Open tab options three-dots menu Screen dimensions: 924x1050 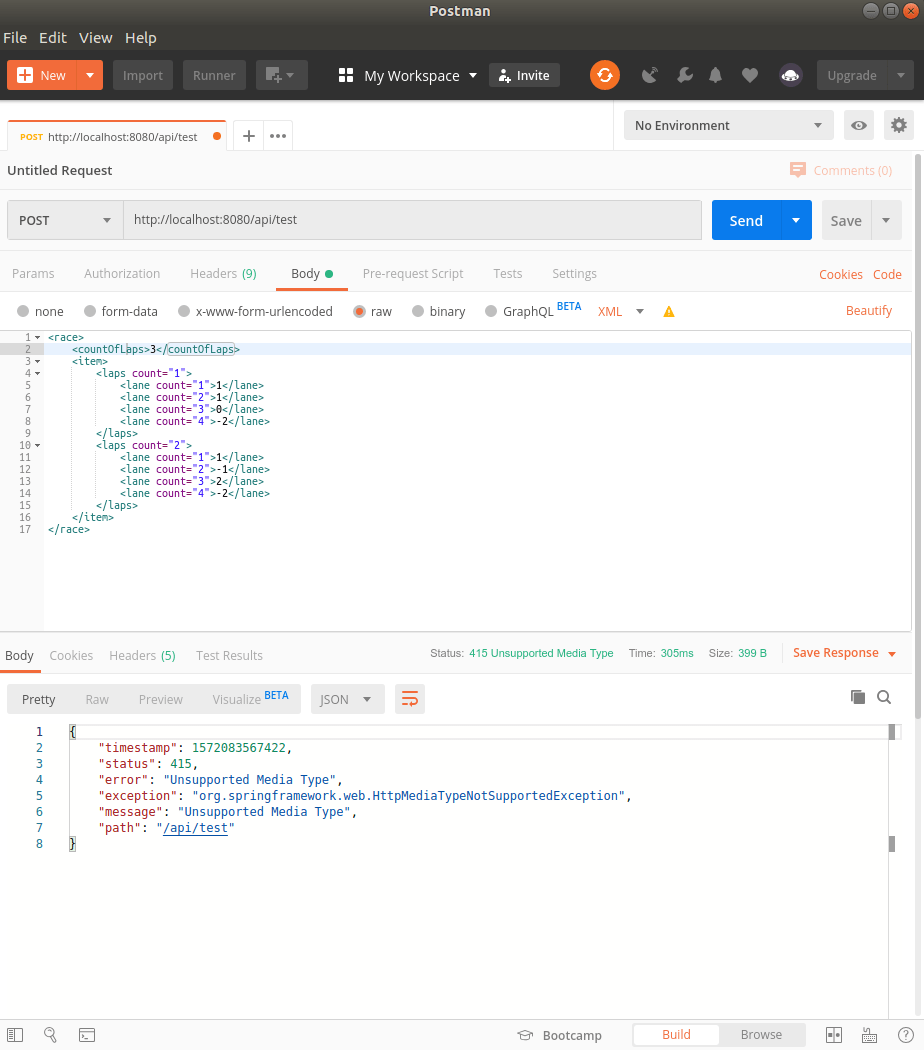(x=278, y=136)
